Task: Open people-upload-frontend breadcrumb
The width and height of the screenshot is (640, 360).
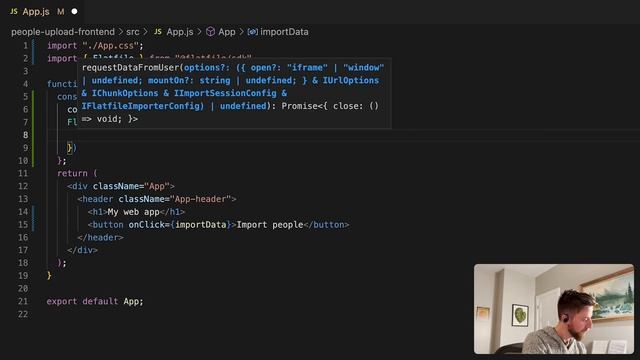Action: 63,32
